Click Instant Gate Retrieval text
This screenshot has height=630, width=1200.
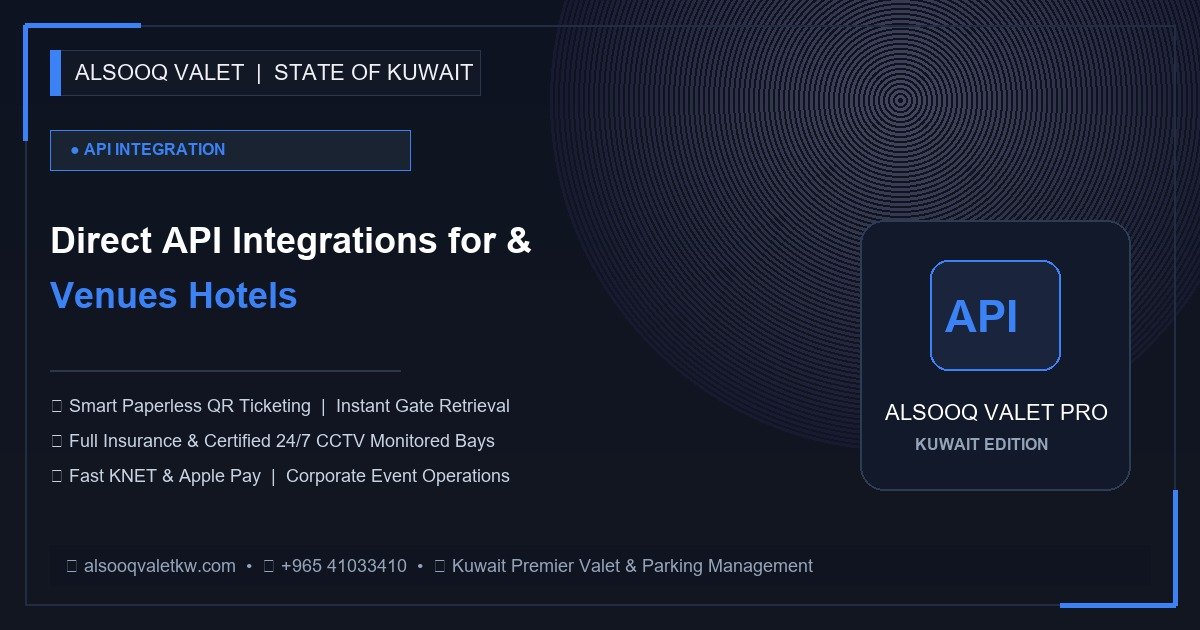(x=423, y=406)
